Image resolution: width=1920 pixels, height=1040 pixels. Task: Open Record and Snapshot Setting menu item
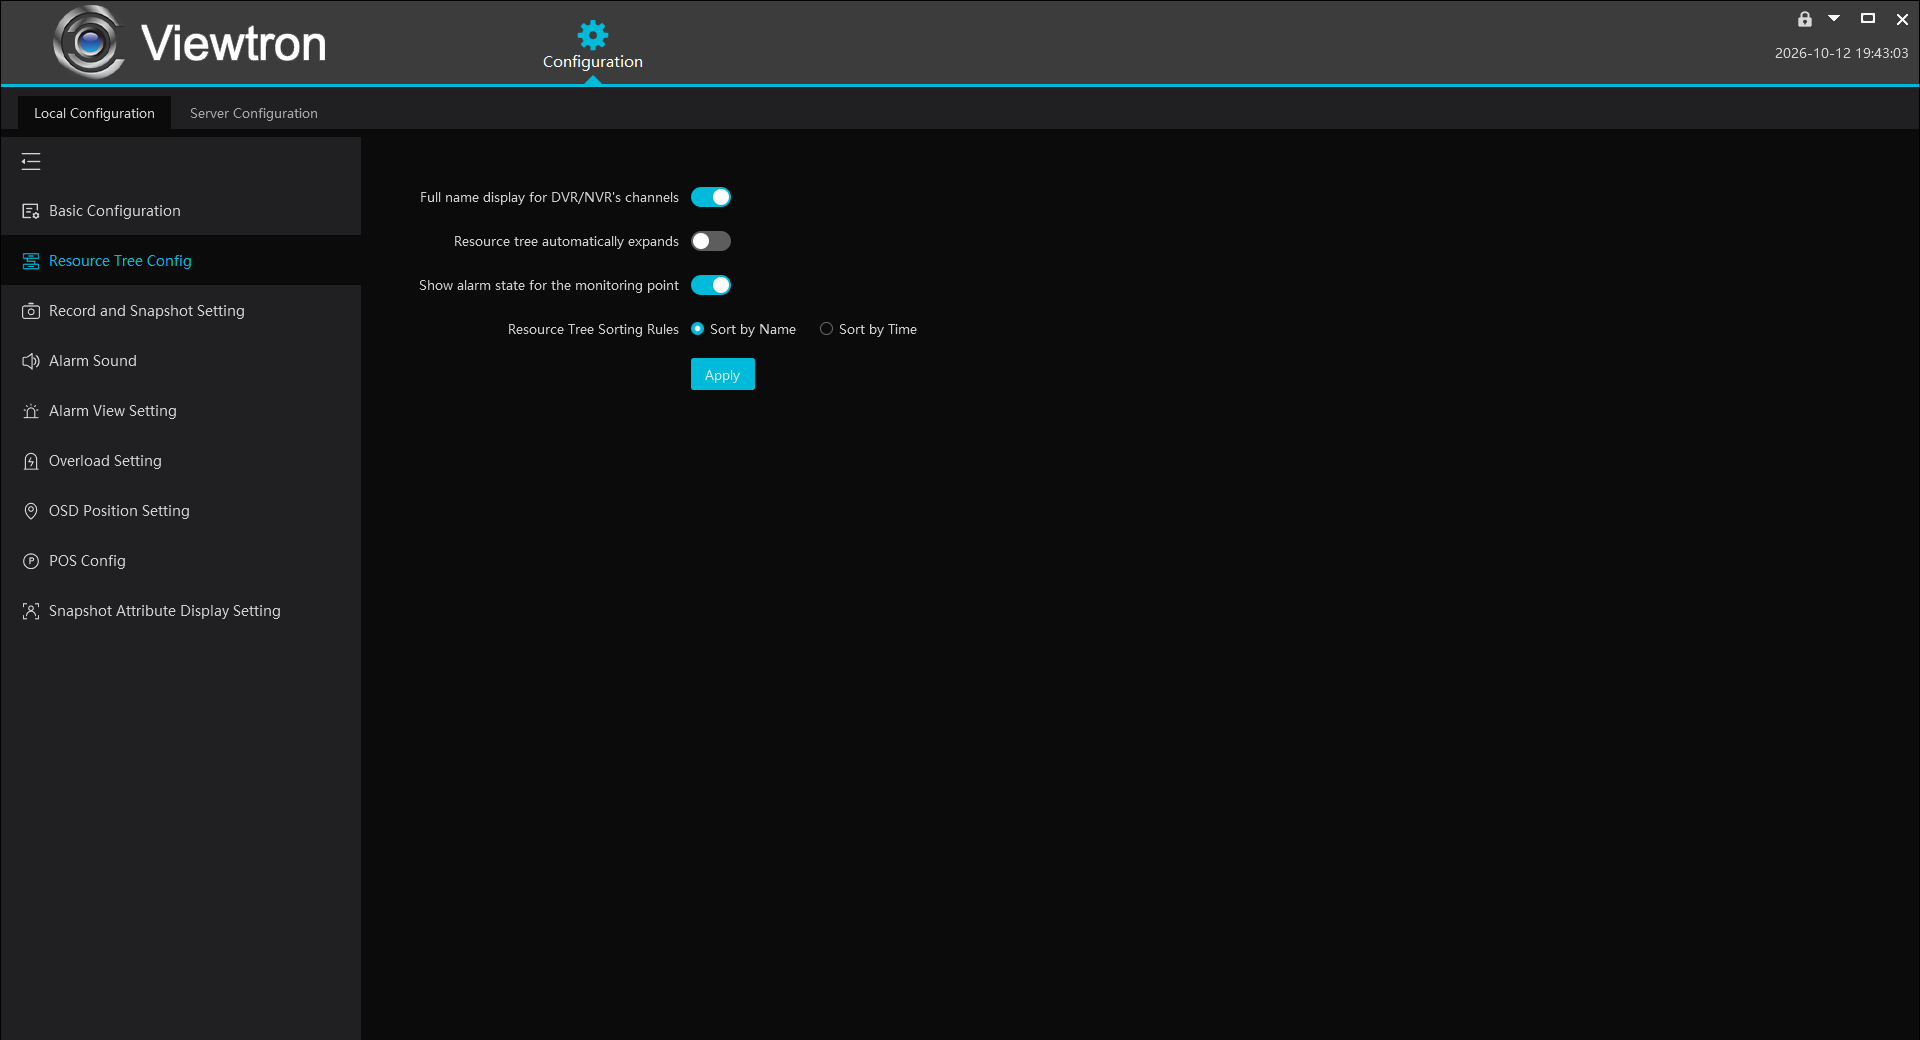(x=181, y=311)
